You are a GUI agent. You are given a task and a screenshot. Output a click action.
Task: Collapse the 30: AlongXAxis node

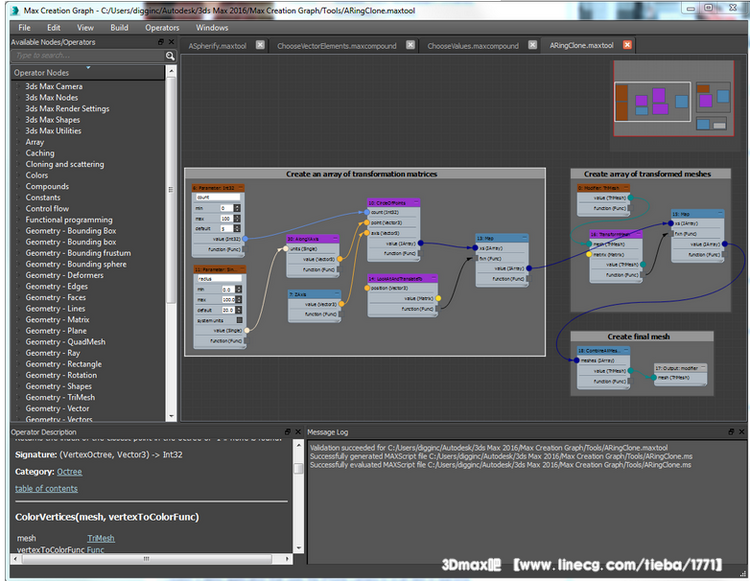pyautogui.click(x=335, y=239)
